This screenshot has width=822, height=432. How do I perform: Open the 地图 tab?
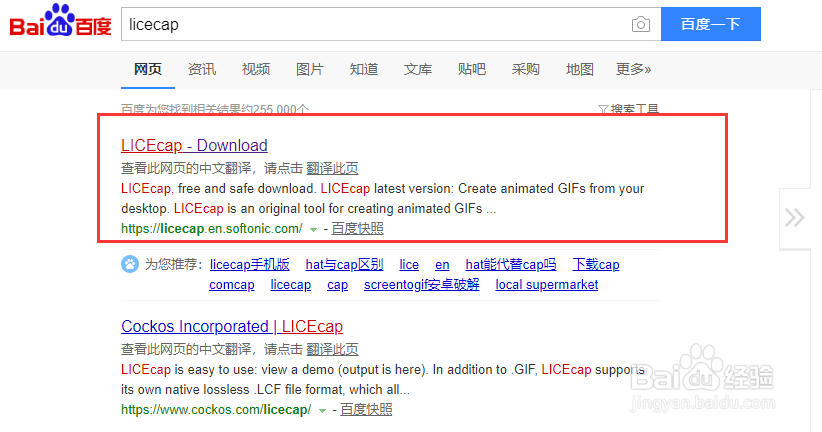click(580, 69)
